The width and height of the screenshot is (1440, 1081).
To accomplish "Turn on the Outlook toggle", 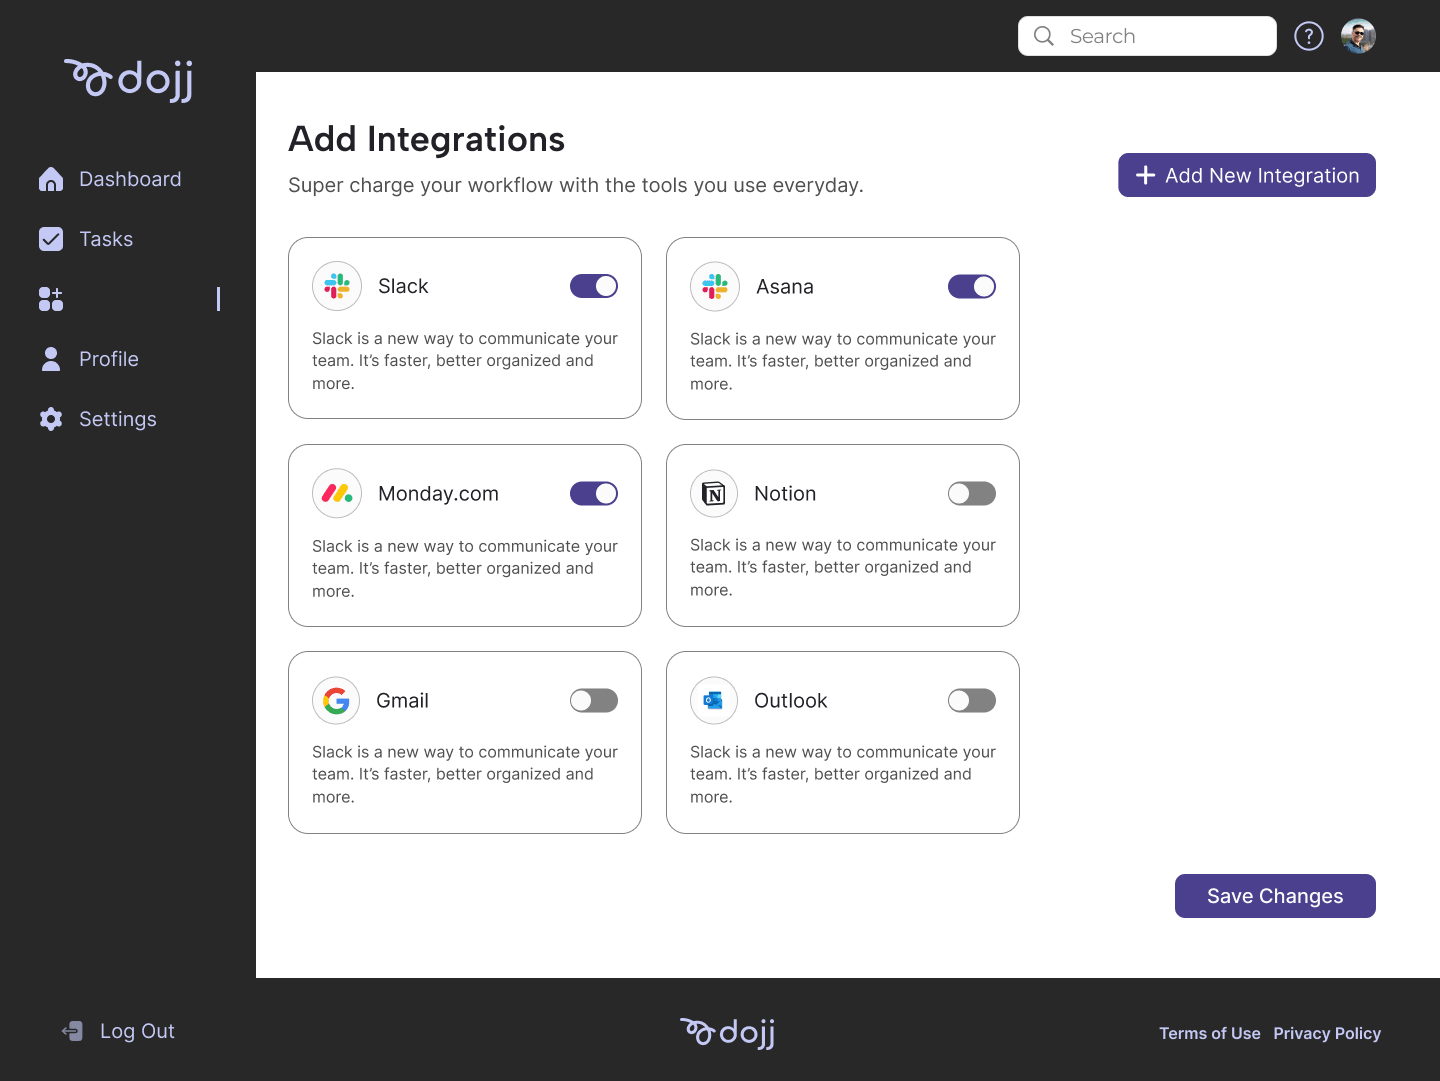I will pos(972,700).
